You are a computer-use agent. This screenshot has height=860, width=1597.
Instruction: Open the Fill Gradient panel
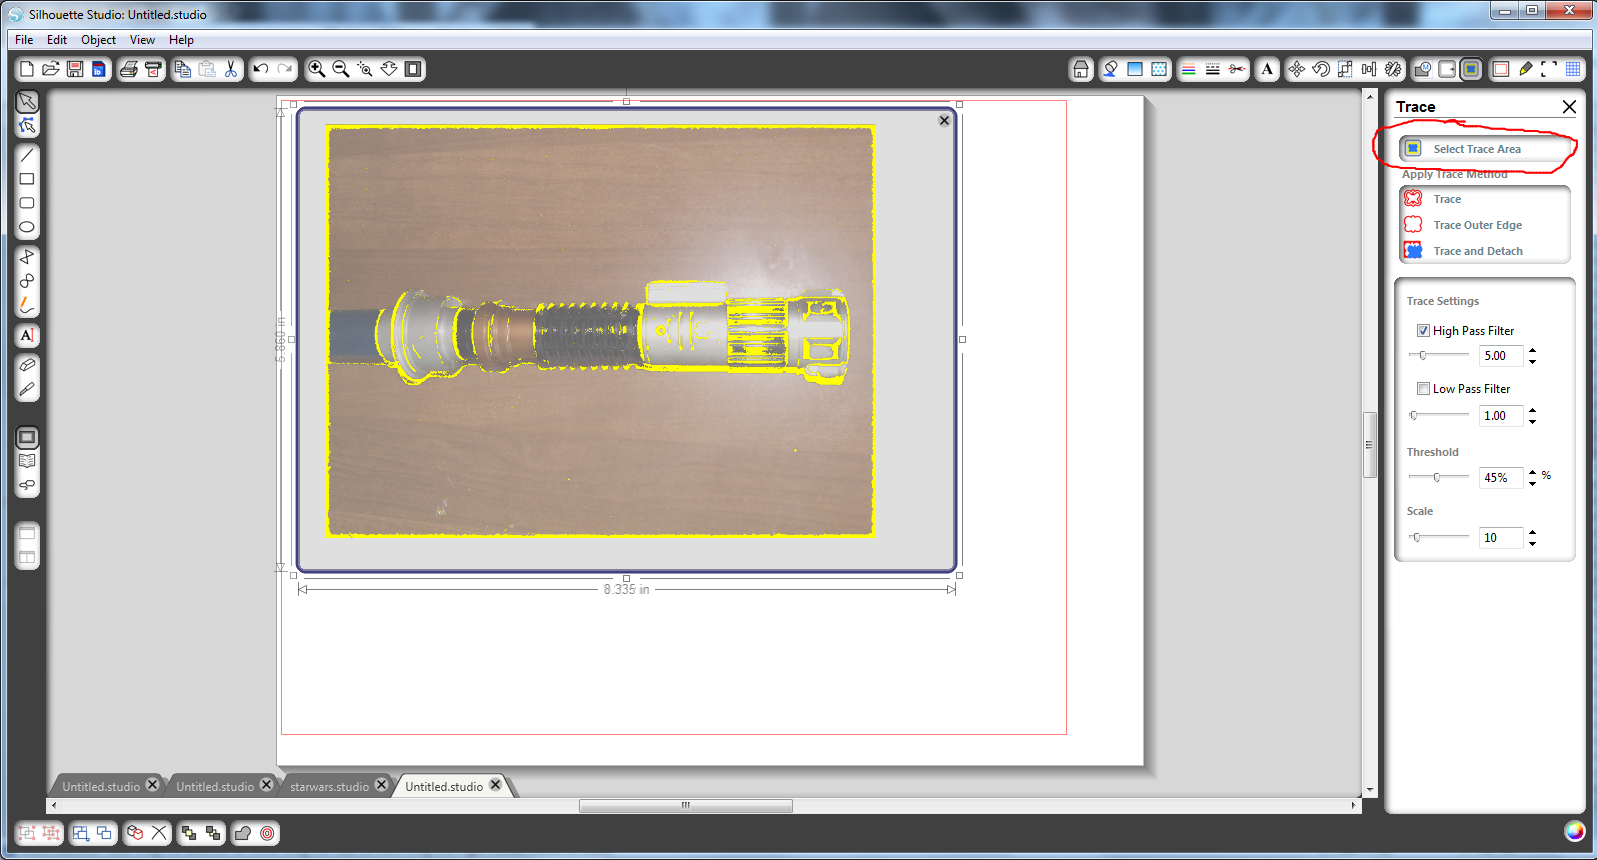tap(1134, 69)
